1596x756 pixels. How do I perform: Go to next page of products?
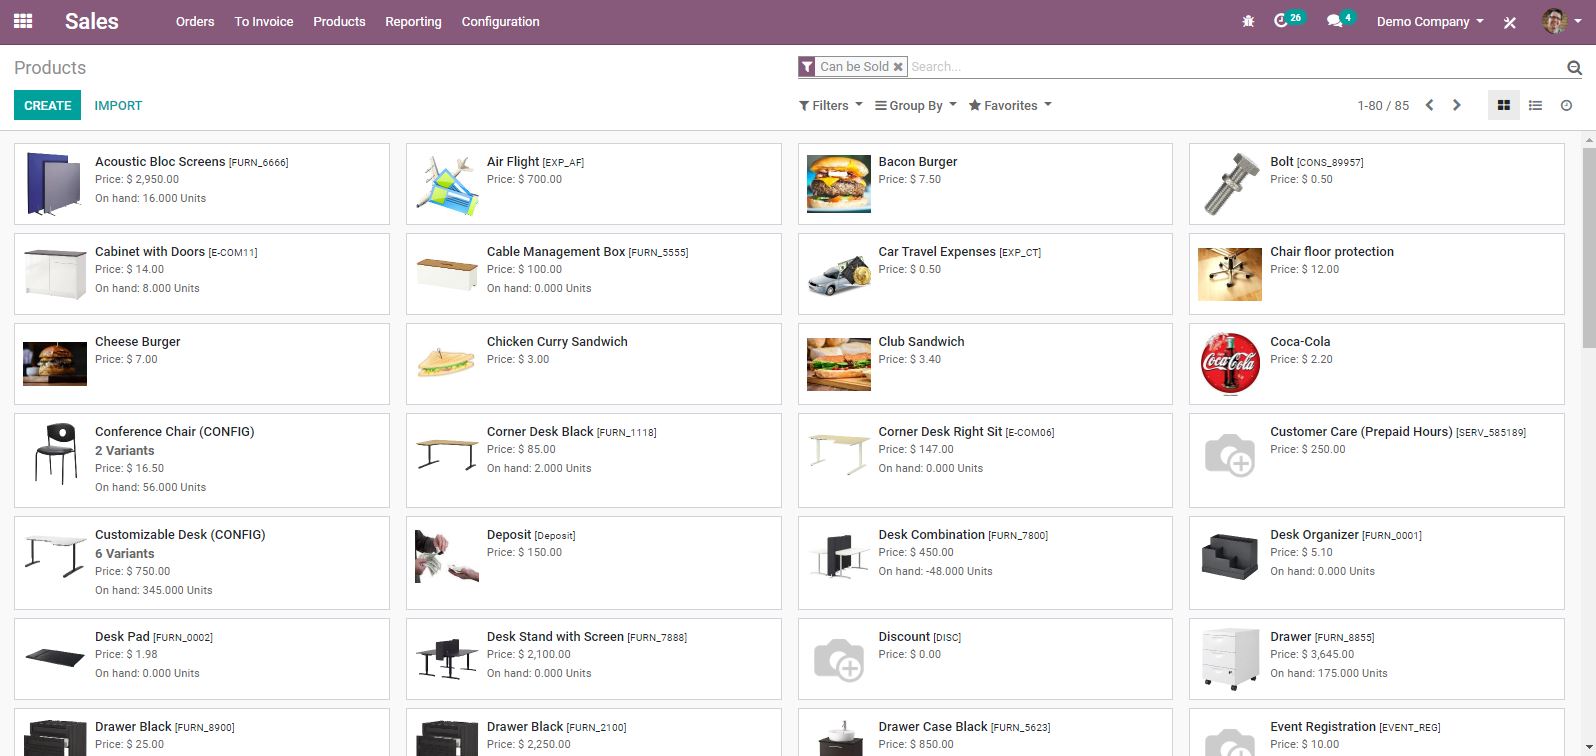1457,105
